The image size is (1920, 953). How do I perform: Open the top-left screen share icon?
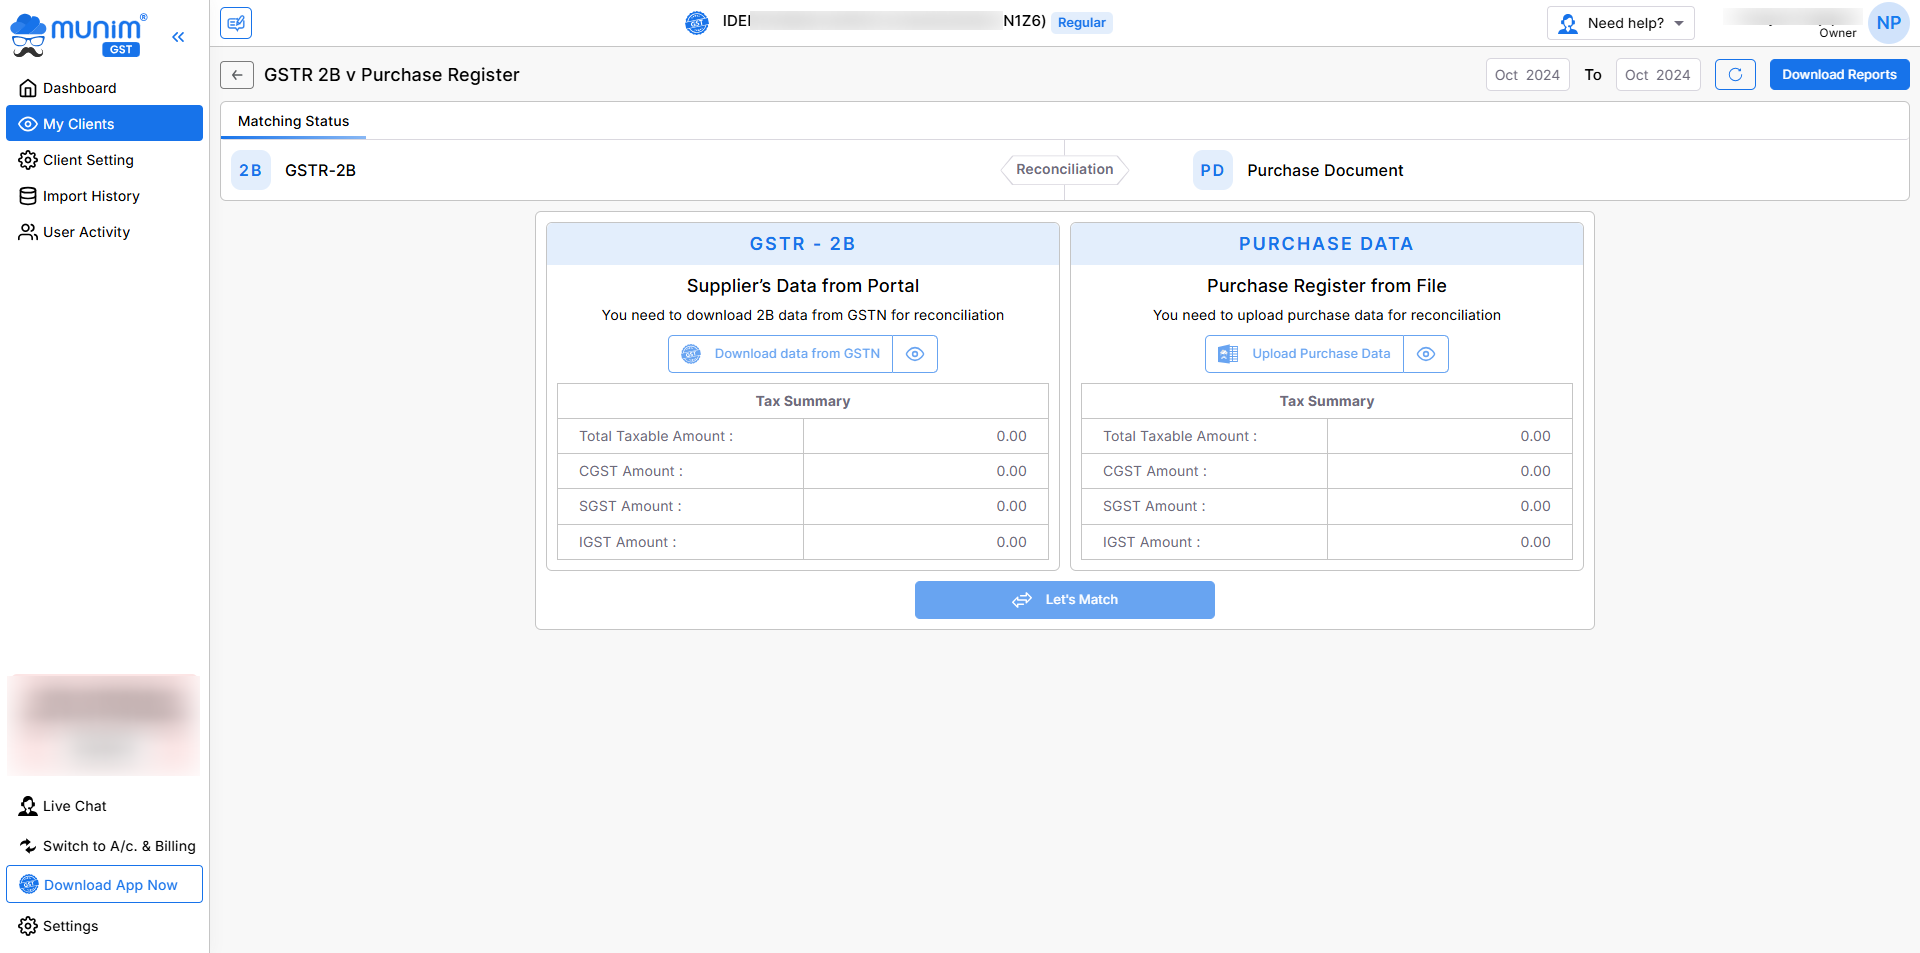click(236, 23)
